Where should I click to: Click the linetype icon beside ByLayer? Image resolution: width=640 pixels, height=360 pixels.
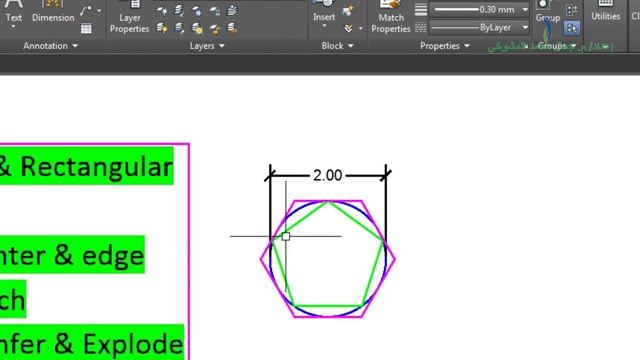point(420,27)
